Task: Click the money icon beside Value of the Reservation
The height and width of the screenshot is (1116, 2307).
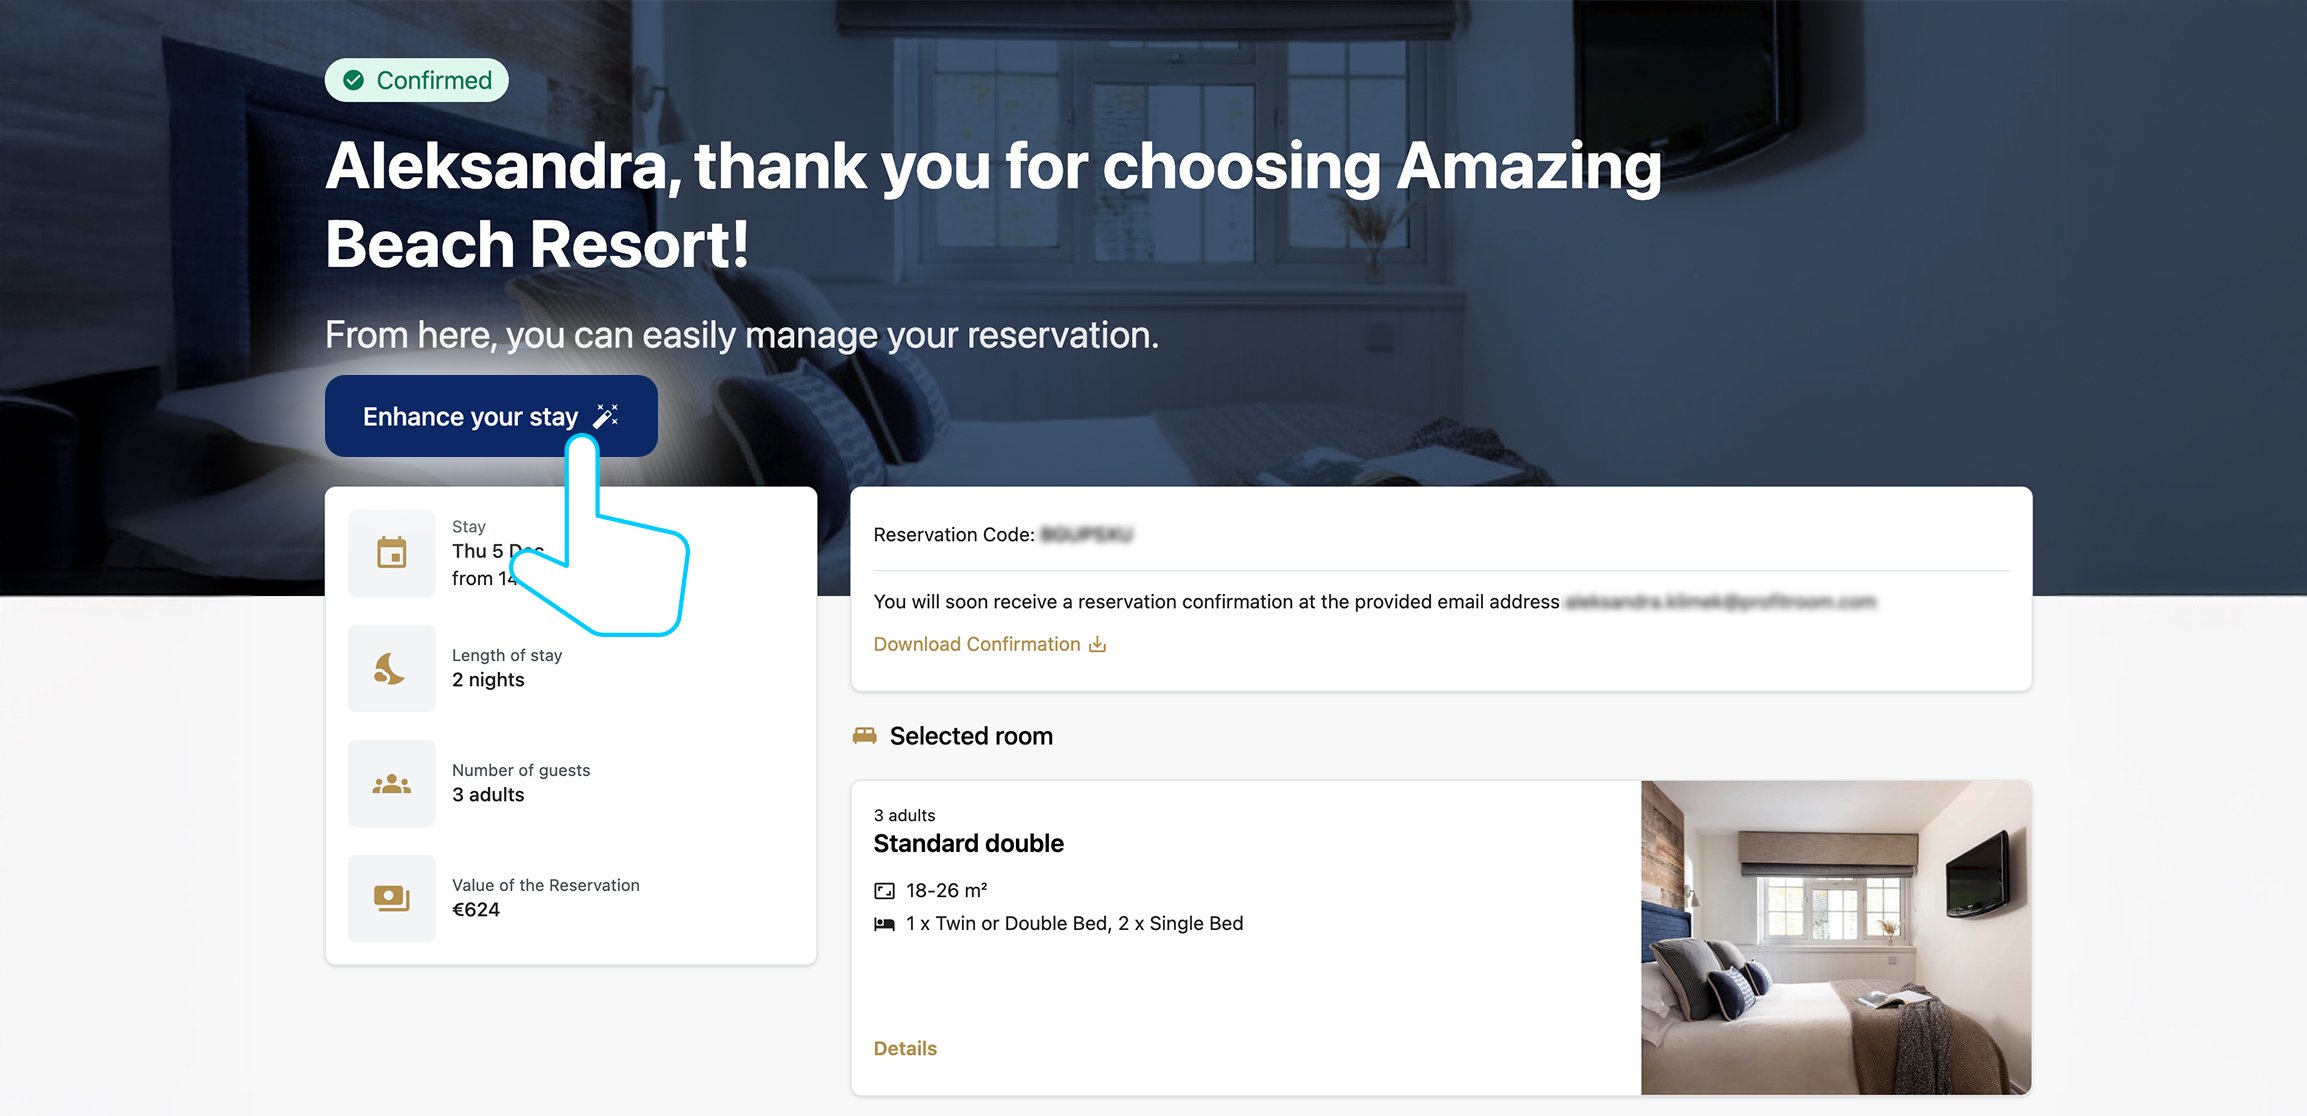Action: click(391, 898)
